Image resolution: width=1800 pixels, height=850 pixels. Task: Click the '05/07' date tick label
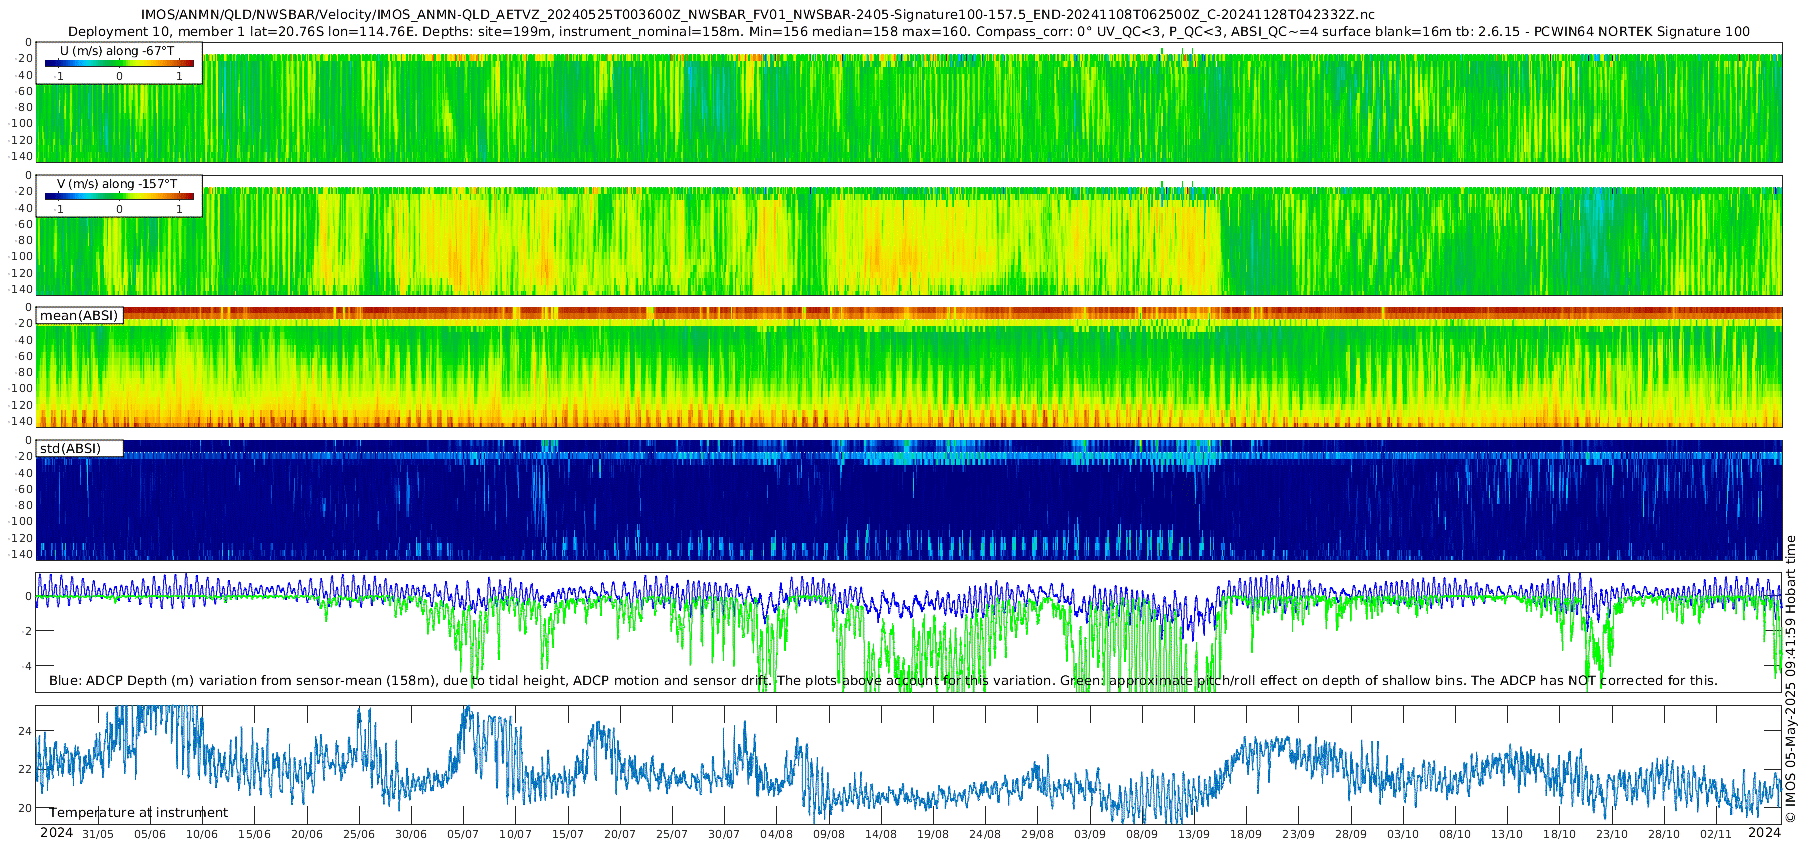pos(463,834)
